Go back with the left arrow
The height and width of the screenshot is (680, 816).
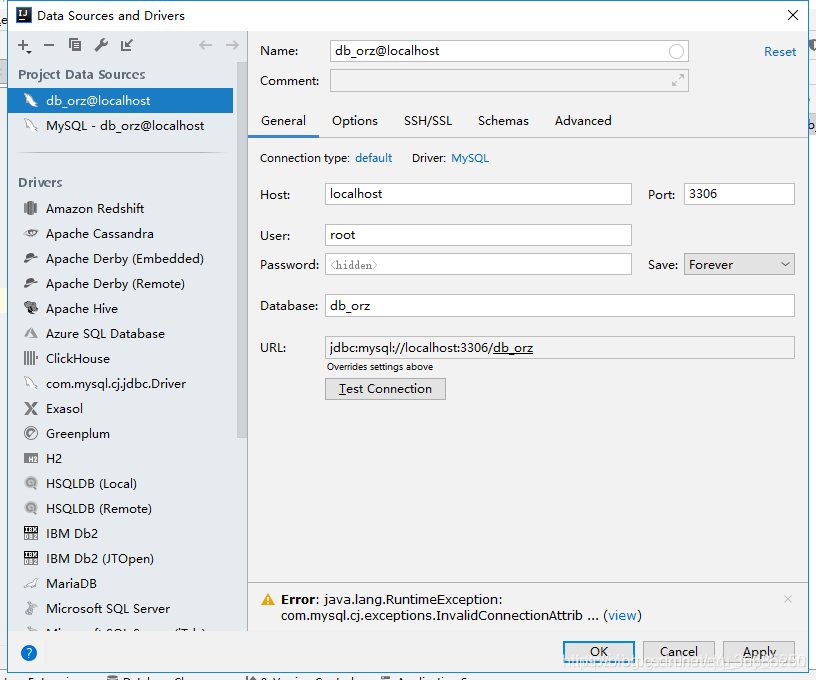[x=206, y=45]
